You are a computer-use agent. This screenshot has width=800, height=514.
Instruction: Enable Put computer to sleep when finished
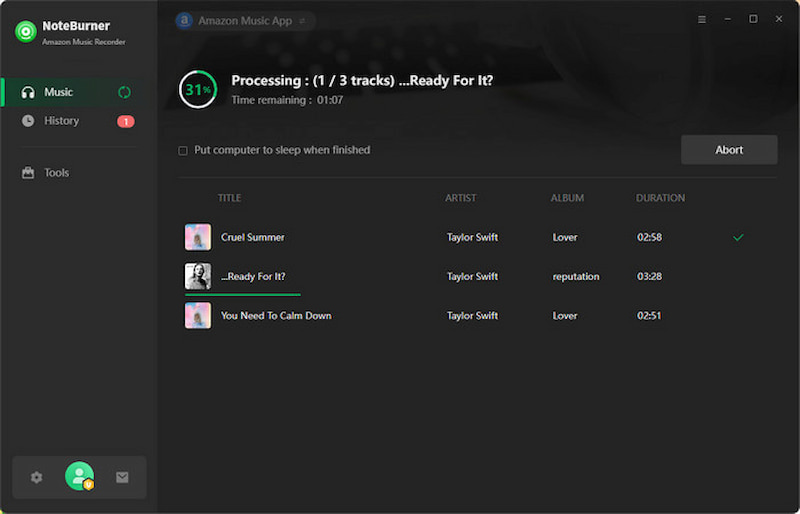183,151
